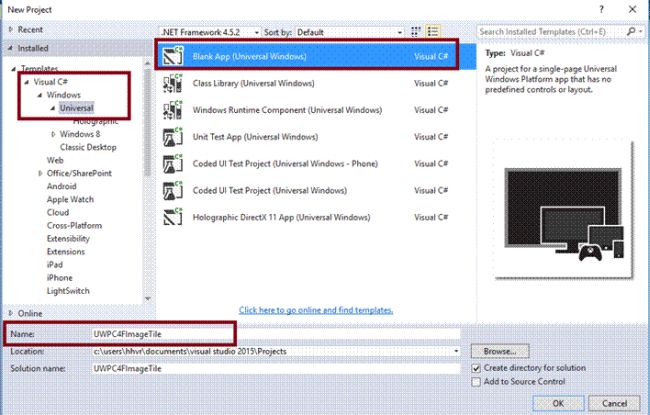Toggle Create directory for solution checkbox

coord(476,368)
